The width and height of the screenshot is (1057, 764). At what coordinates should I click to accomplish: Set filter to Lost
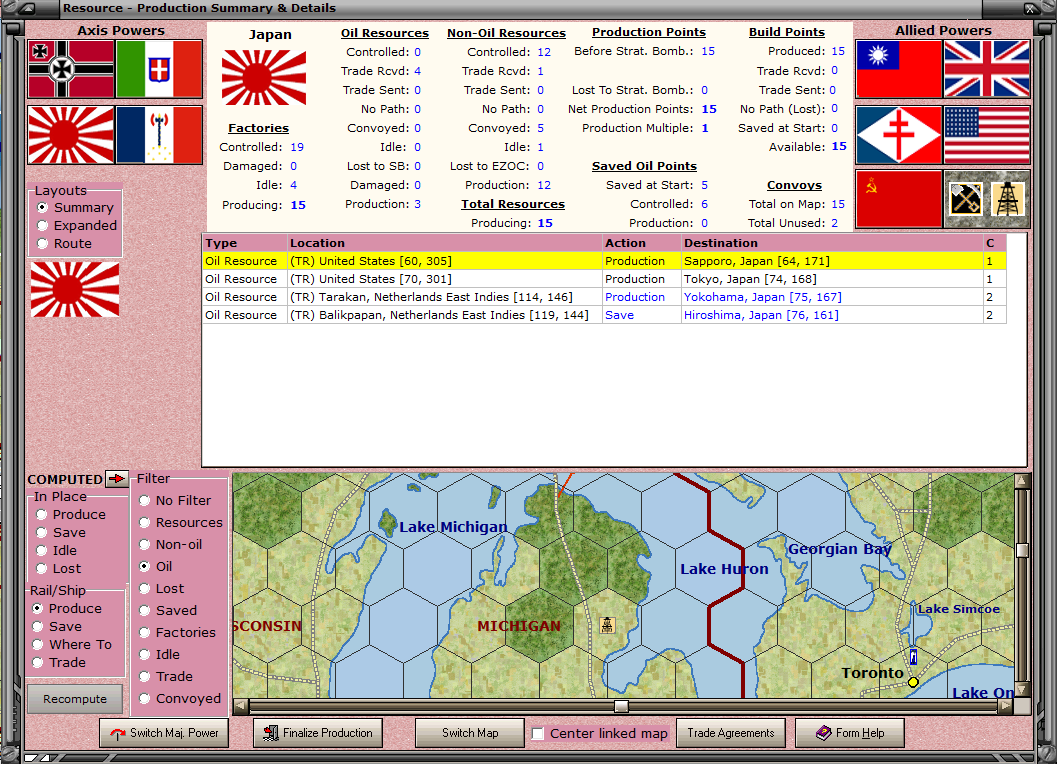161,589
